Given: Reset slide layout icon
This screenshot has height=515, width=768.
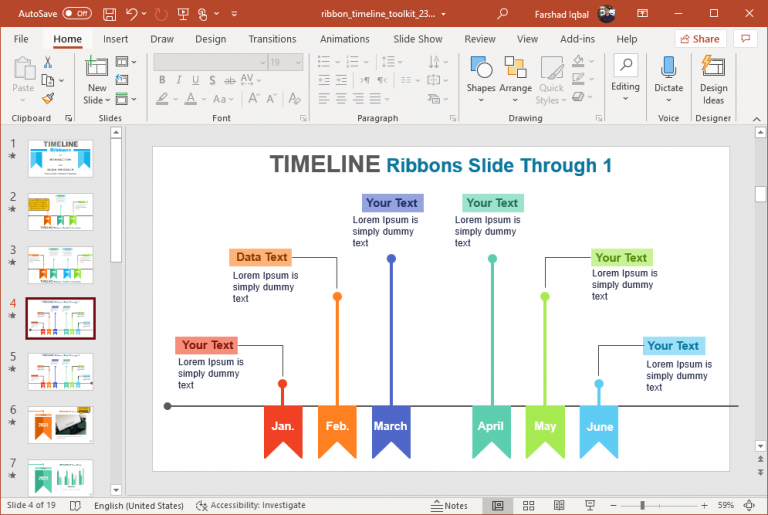Looking at the screenshot, I should click(x=121, y=80).
